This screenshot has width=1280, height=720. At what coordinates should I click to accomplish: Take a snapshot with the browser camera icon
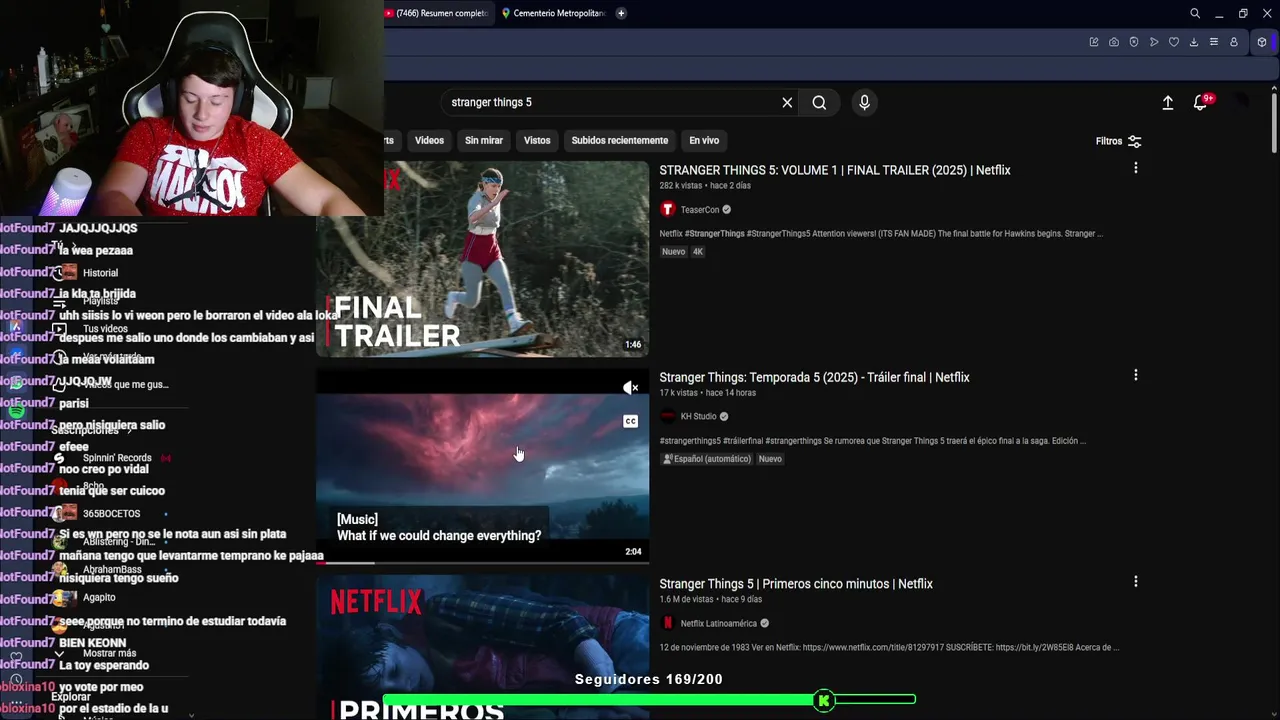[1114, 42]
